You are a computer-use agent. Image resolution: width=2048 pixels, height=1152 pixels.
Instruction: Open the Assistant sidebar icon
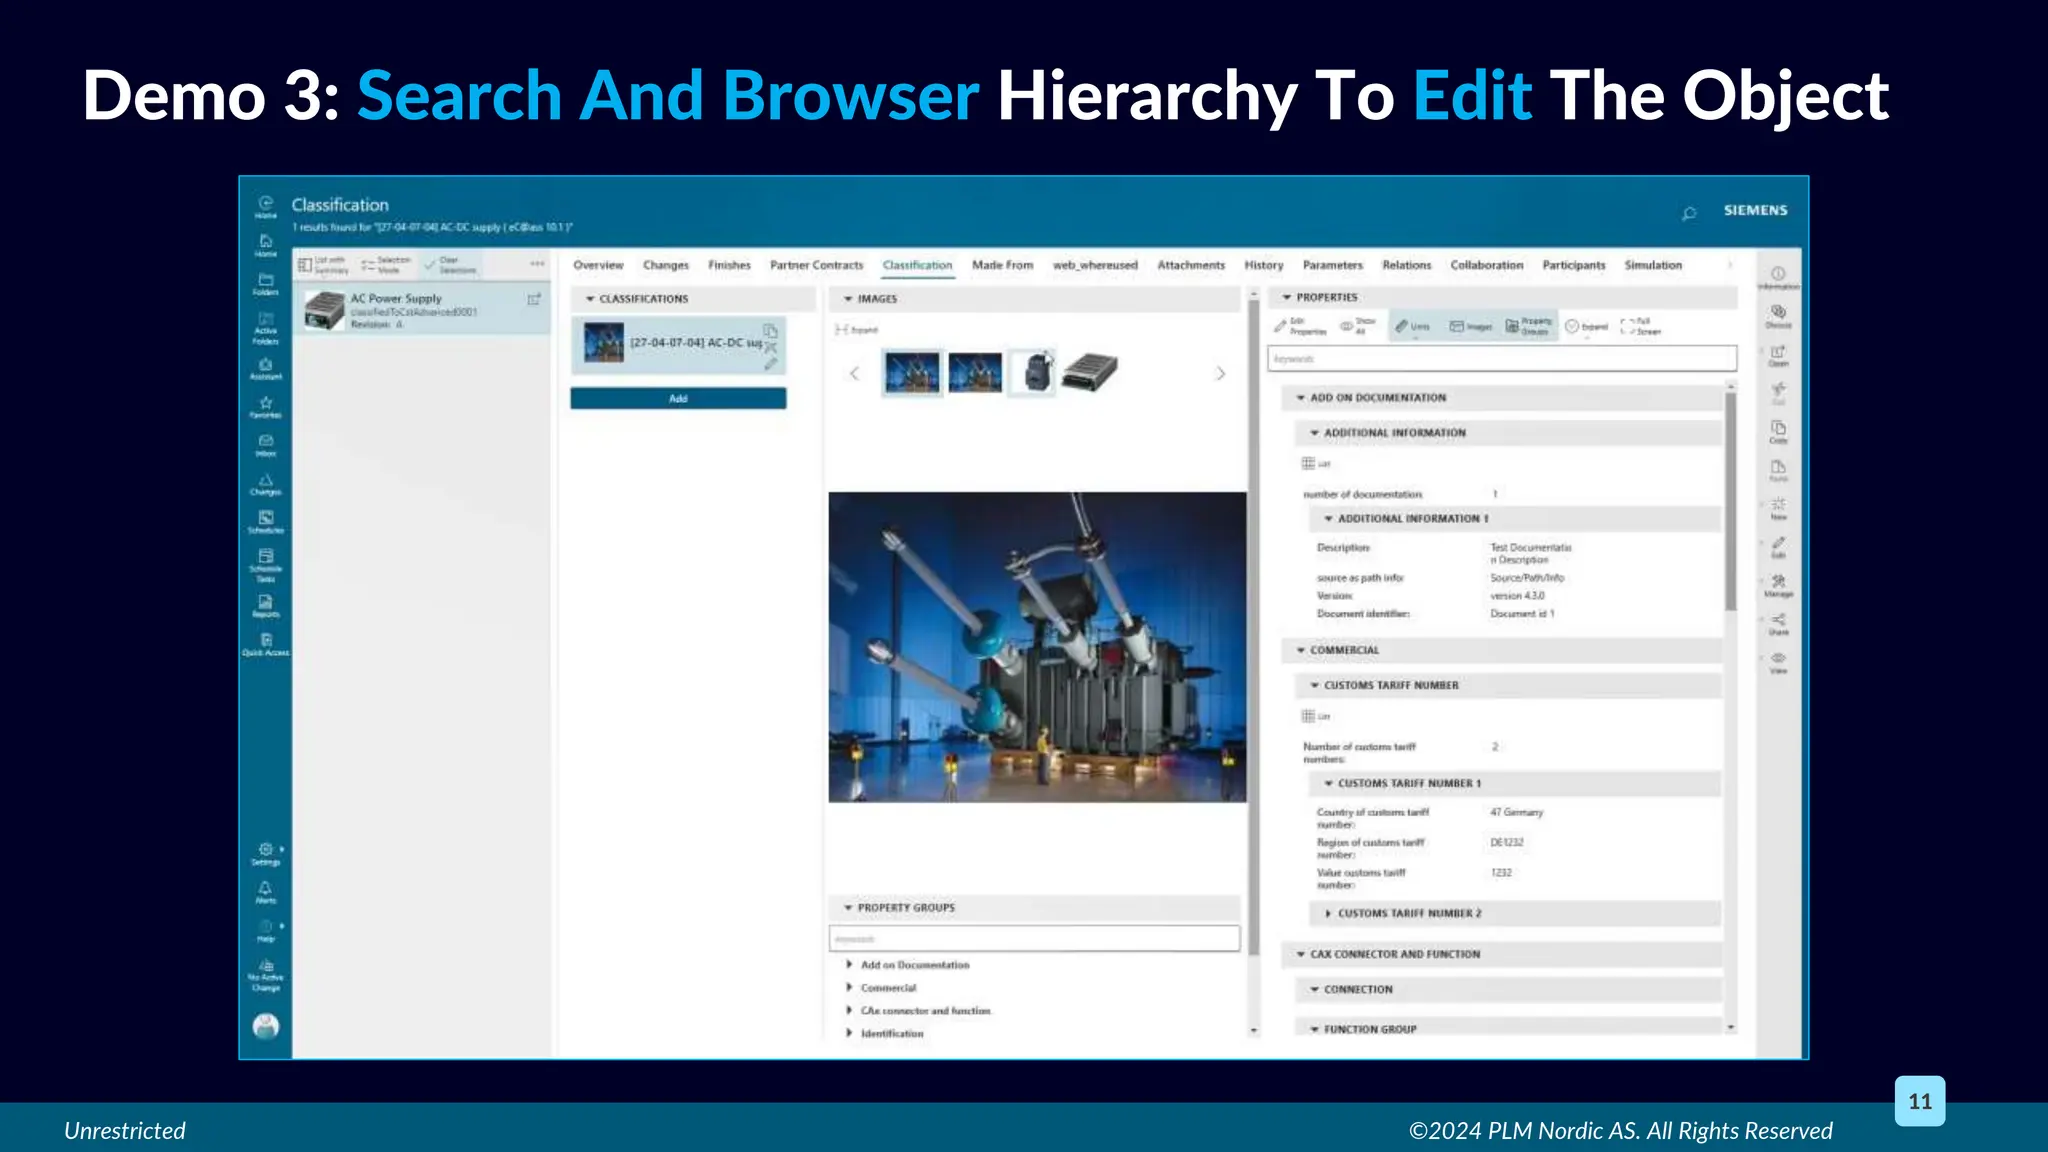[x=266, y=369]
